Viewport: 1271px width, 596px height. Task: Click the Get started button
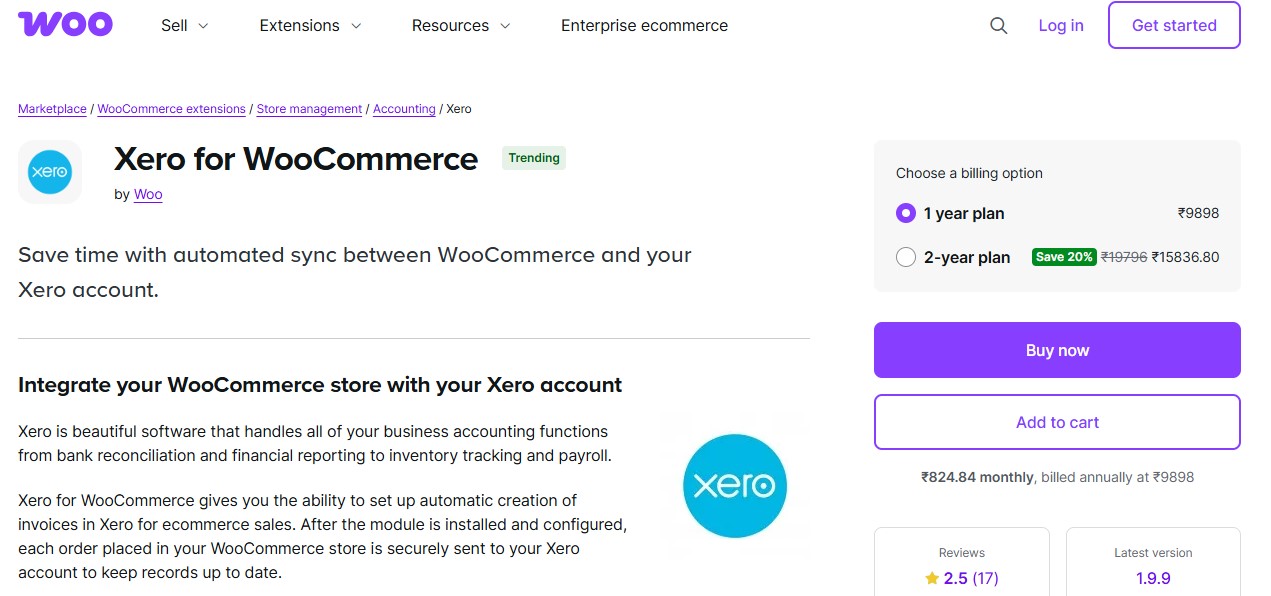pos(1173,25)
